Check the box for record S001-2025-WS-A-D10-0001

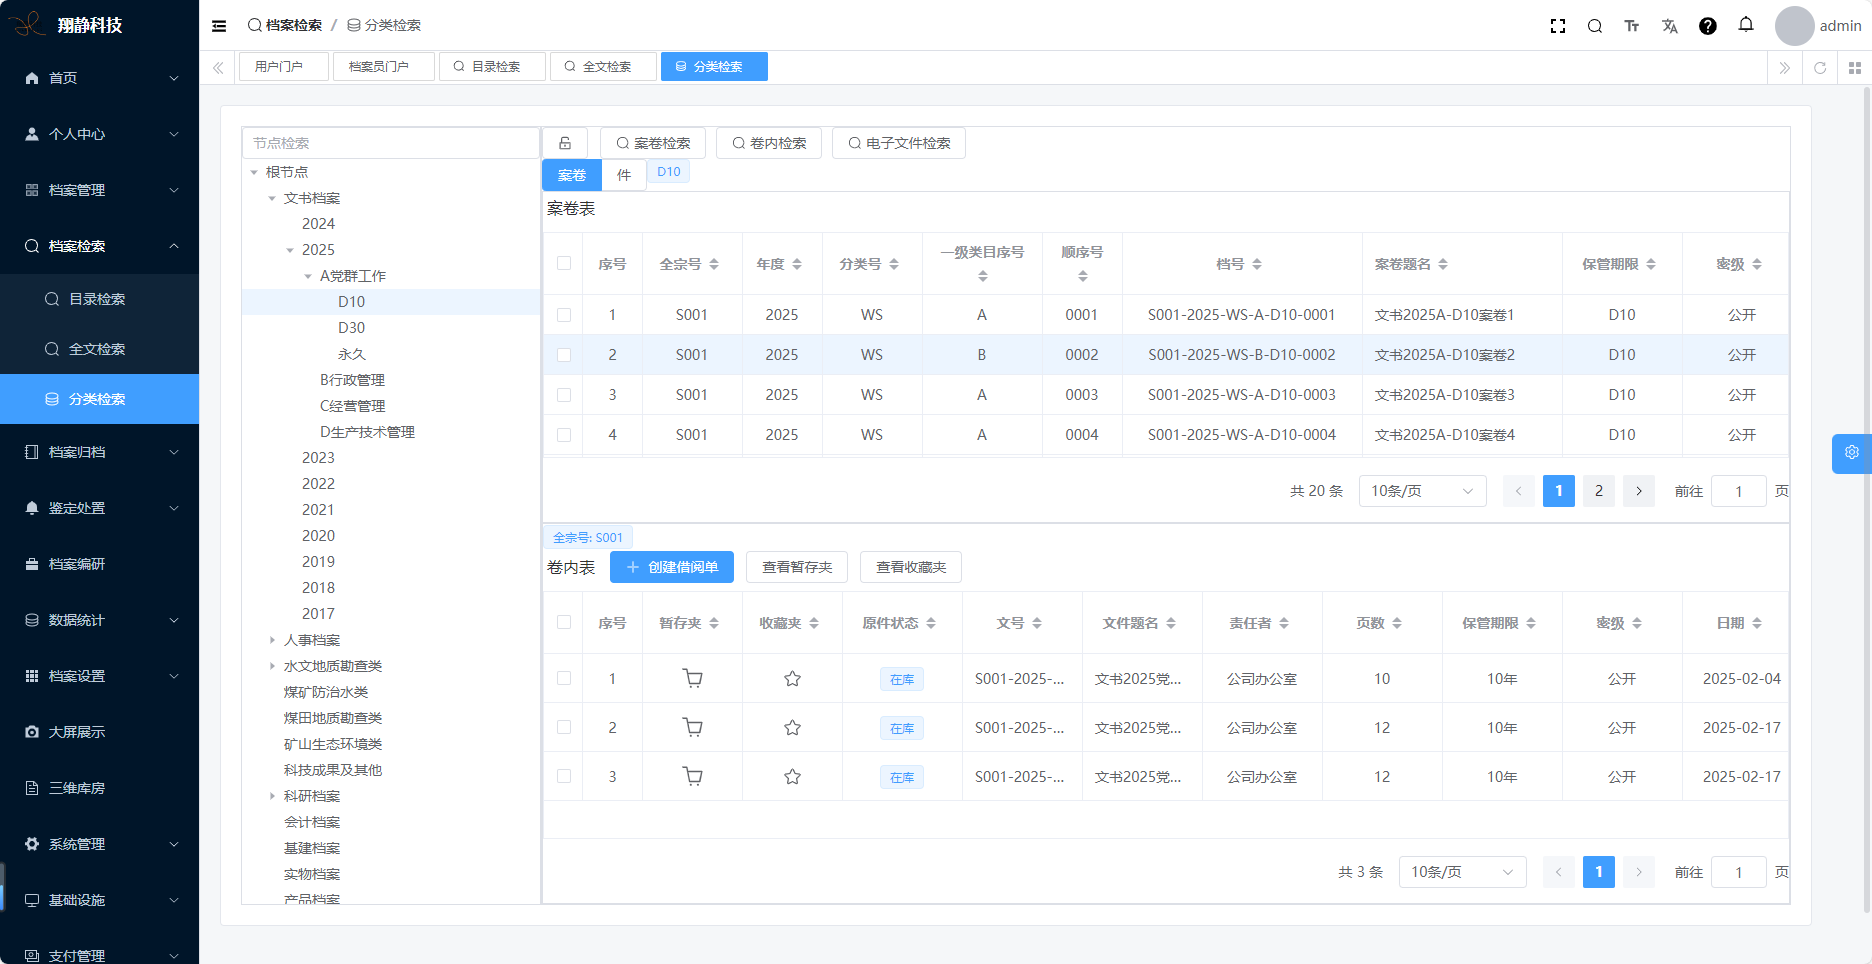[x=564, y=315]
